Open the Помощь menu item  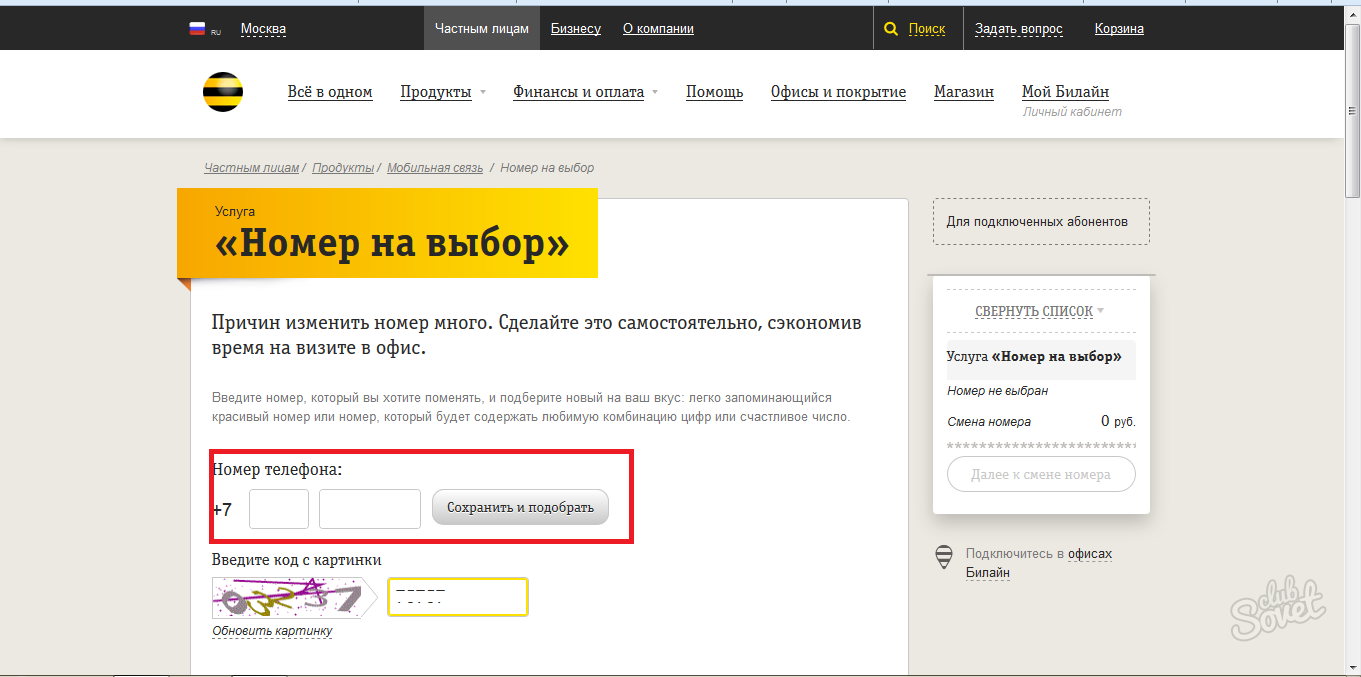click(x=714, y=92)
